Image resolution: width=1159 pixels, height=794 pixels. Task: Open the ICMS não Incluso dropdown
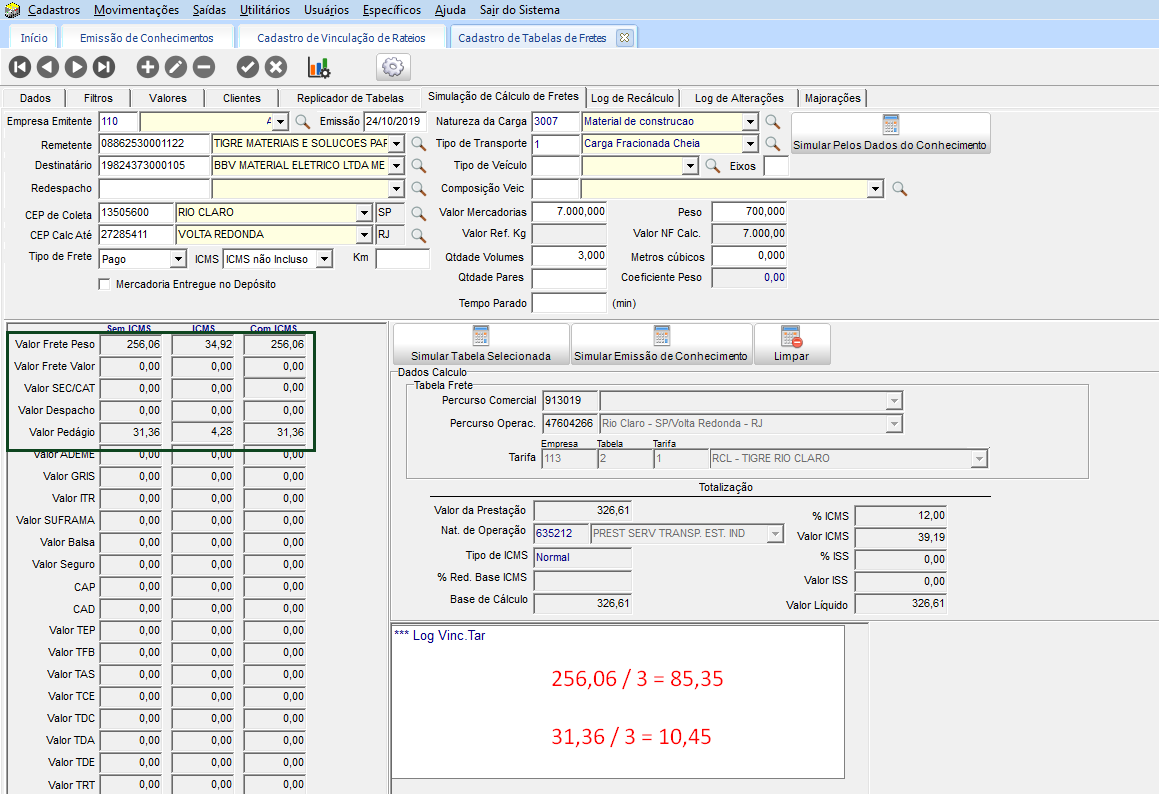pos(323,259)
